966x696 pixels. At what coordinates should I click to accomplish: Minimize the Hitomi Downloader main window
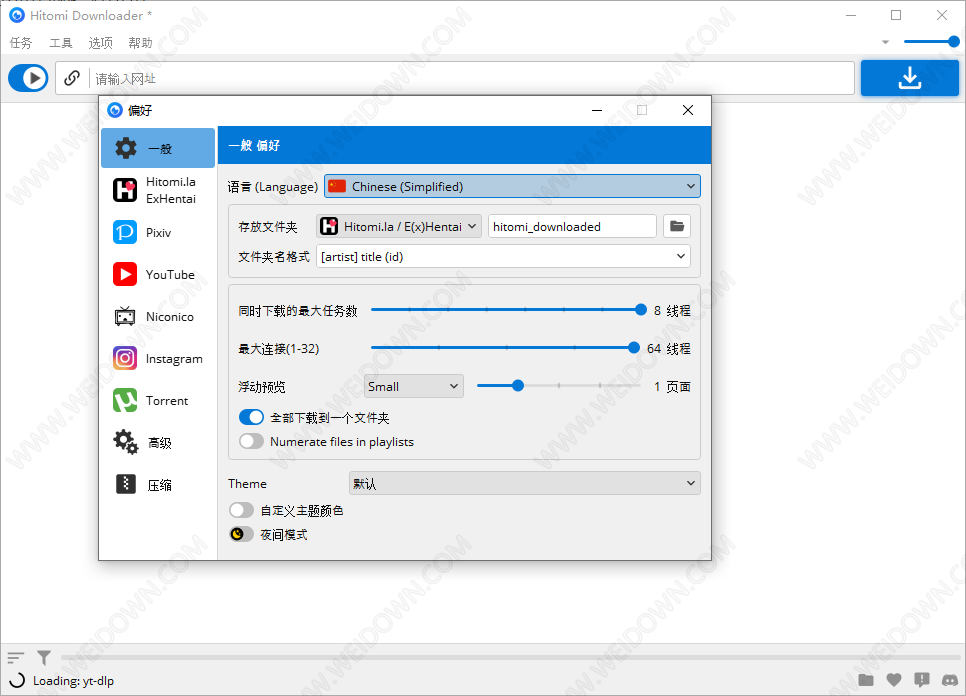(x=851, y=15)
